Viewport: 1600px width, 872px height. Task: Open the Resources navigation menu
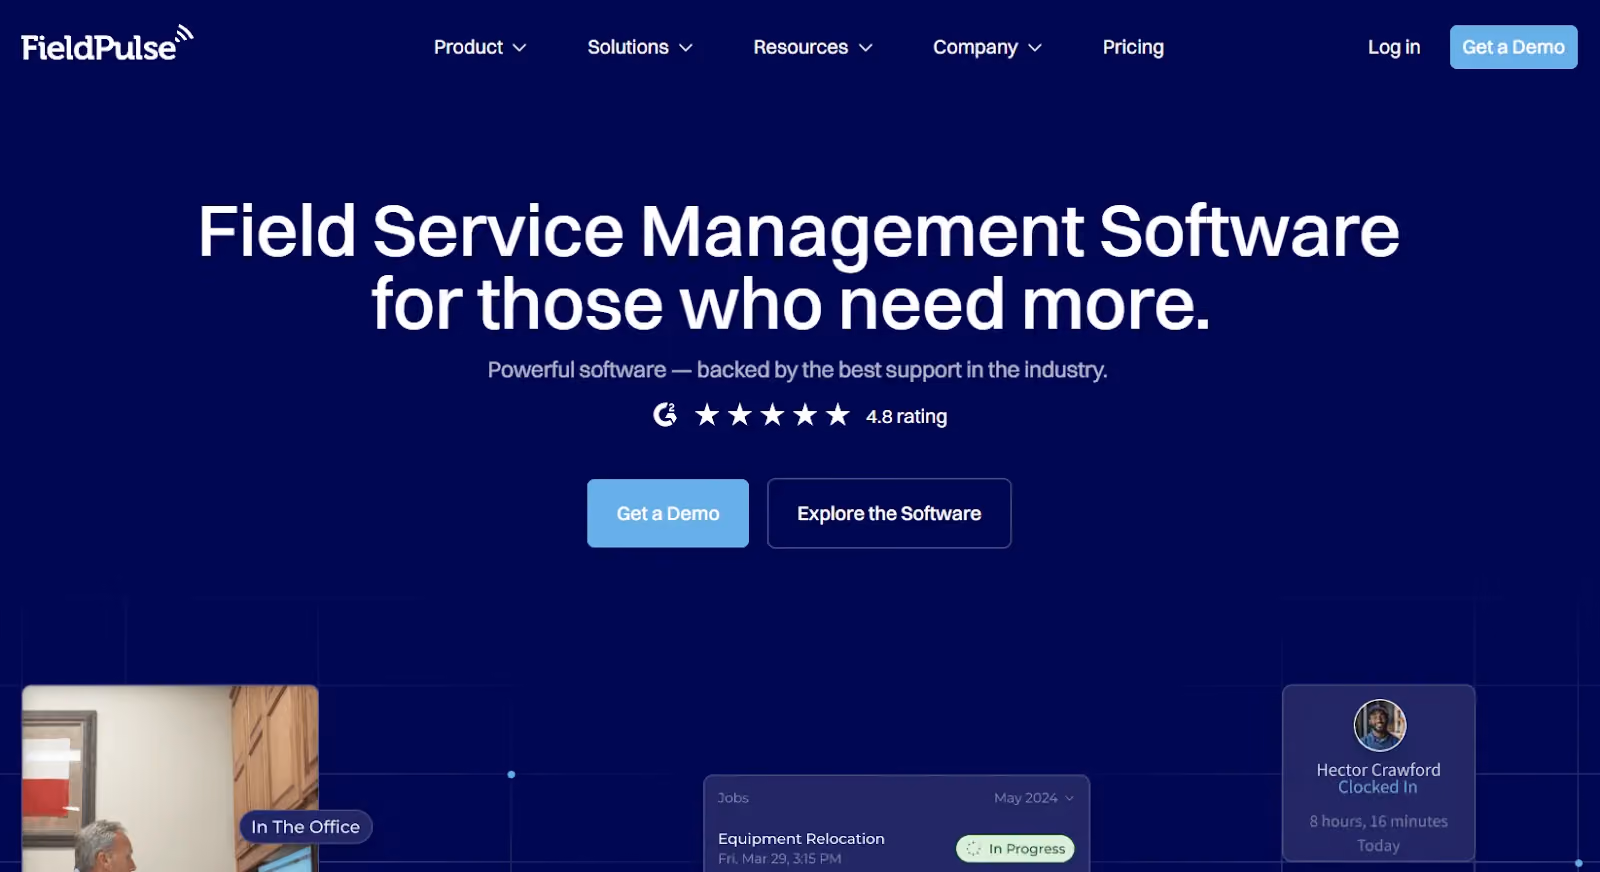point(813,47)
